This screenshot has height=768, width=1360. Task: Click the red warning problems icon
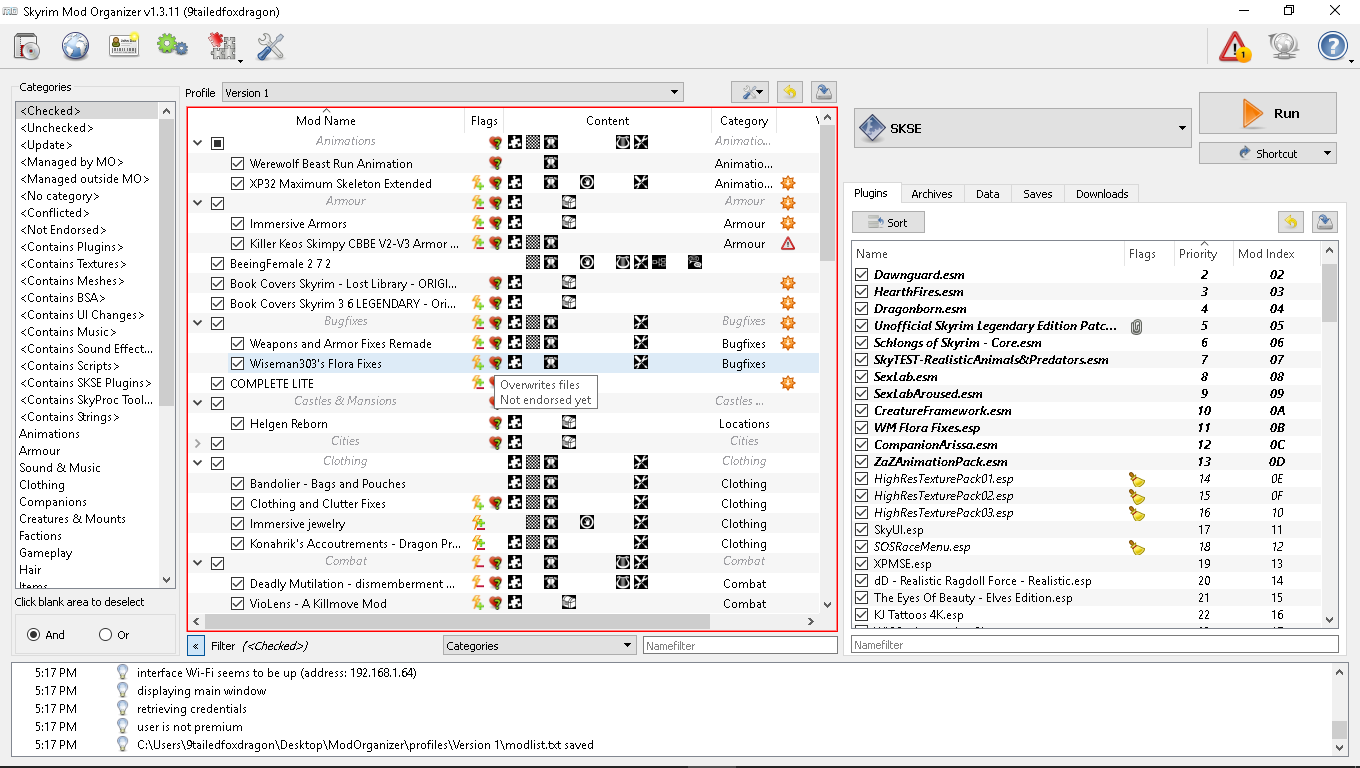pos(1236,46)
